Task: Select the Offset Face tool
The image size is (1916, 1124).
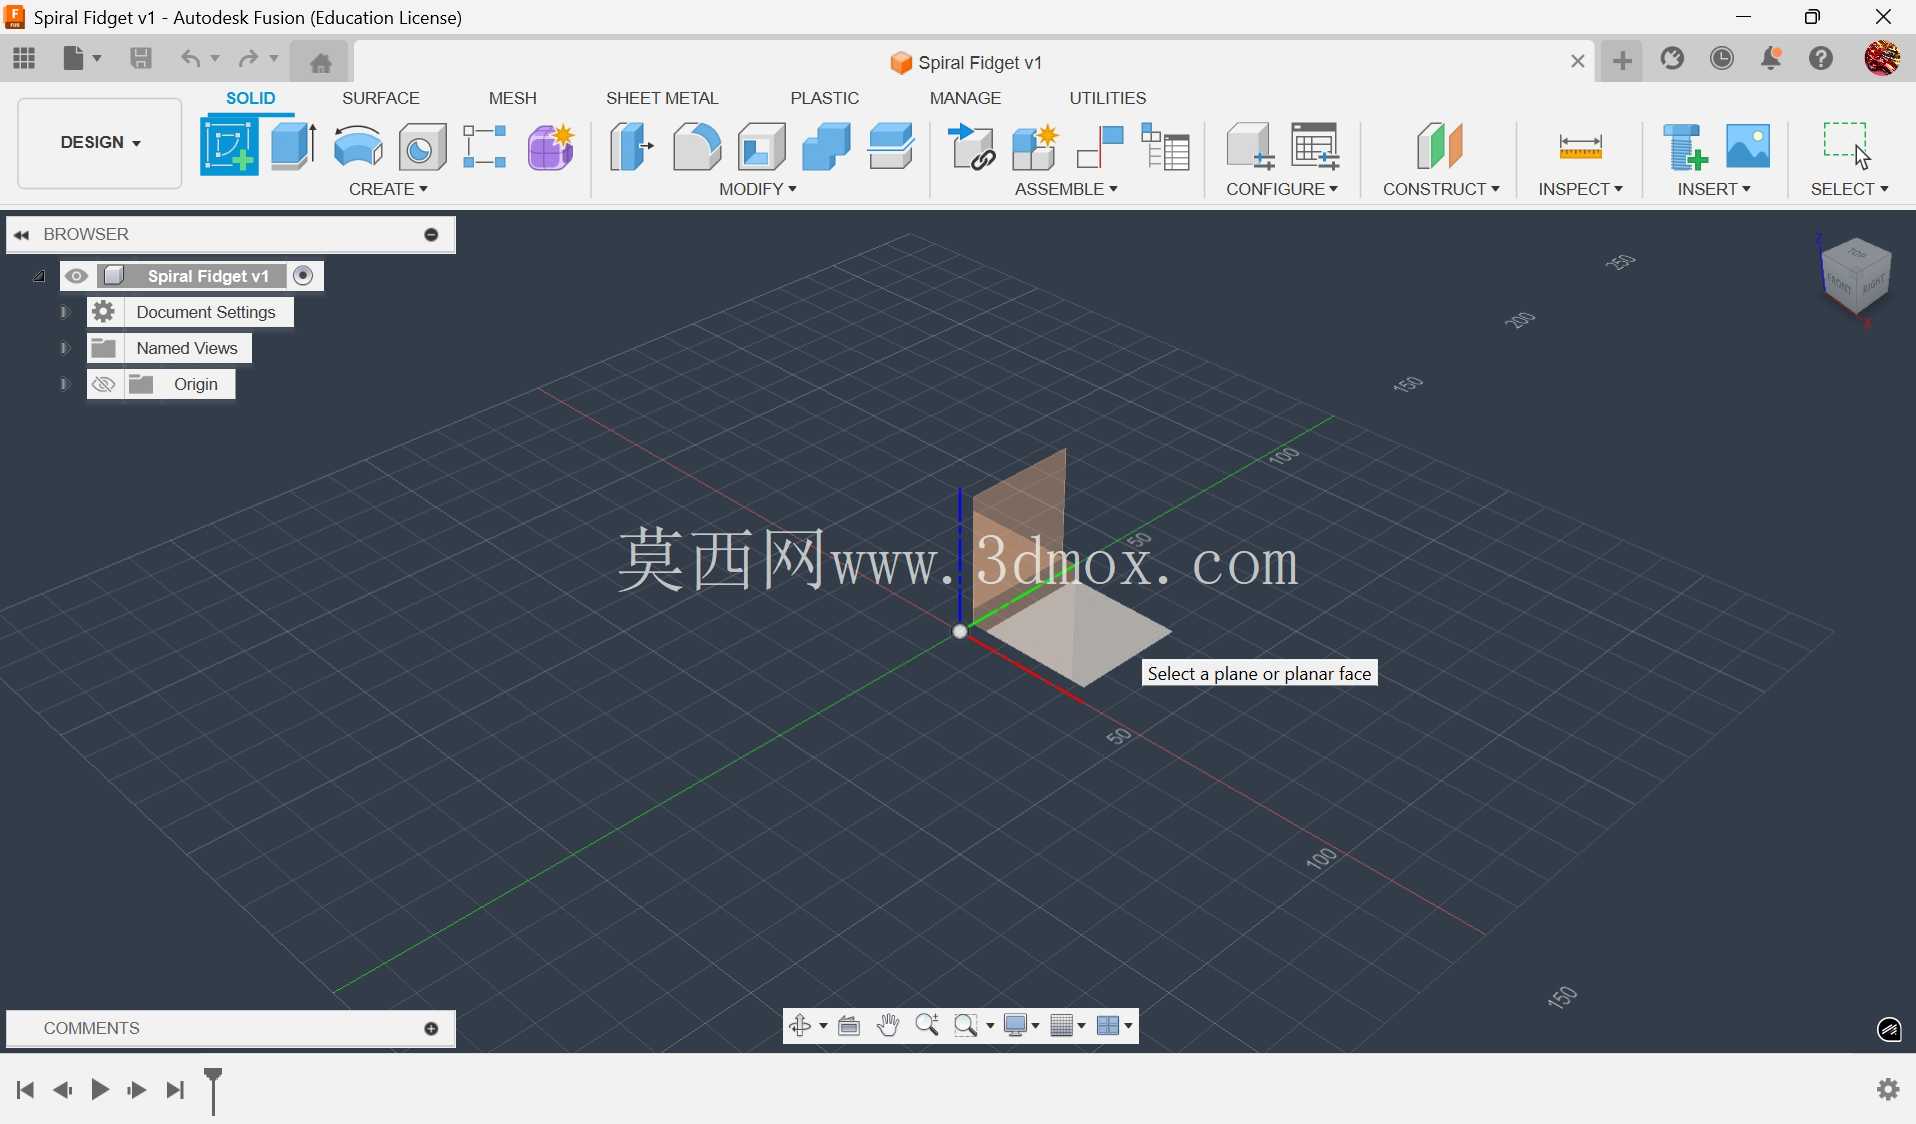Action: tap(891, 147)
